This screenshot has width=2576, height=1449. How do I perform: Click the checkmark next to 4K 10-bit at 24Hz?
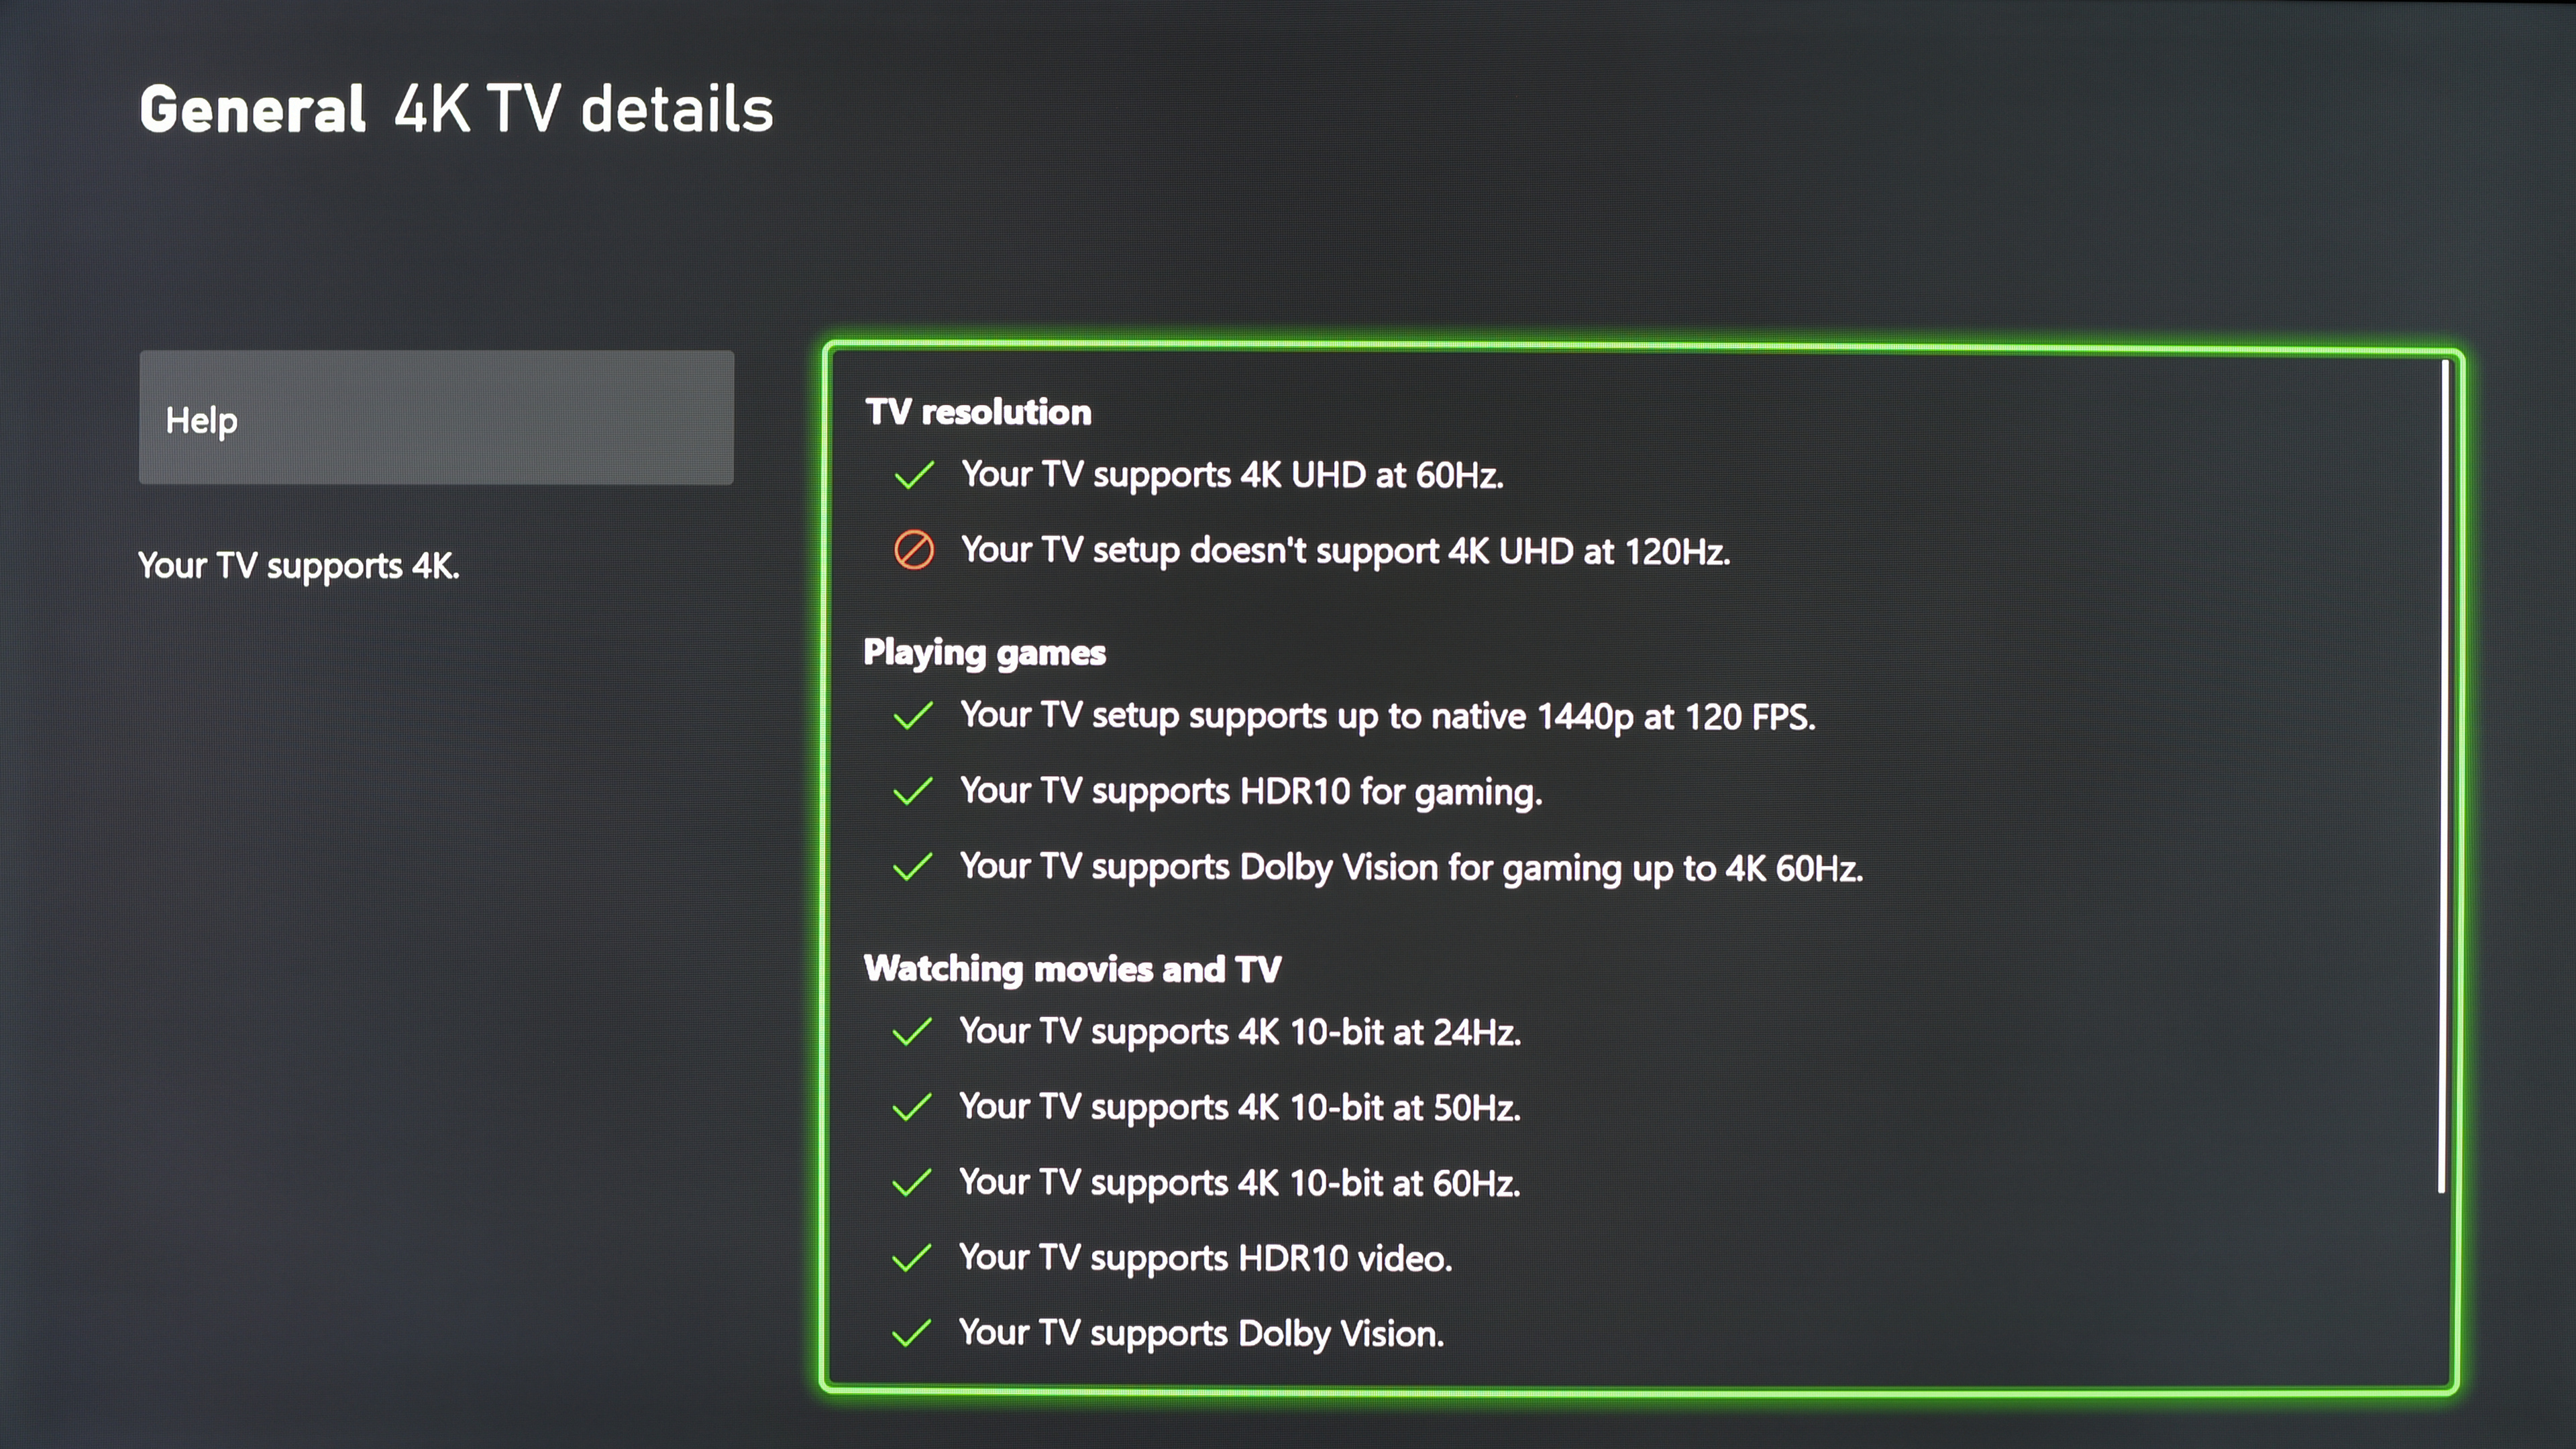tap(911, 1032)
